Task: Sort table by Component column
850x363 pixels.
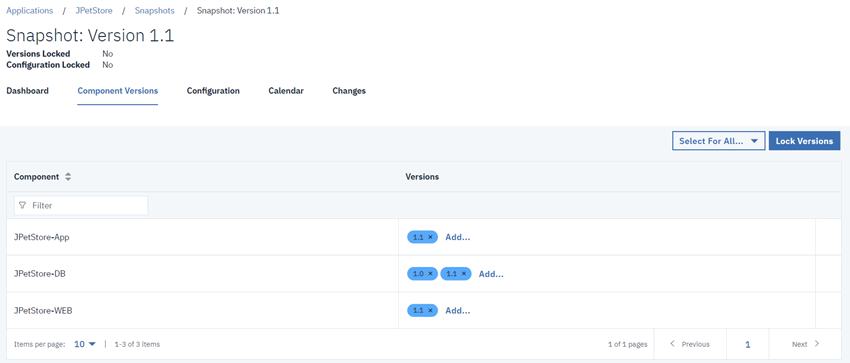Action: (x=68, y=177)
